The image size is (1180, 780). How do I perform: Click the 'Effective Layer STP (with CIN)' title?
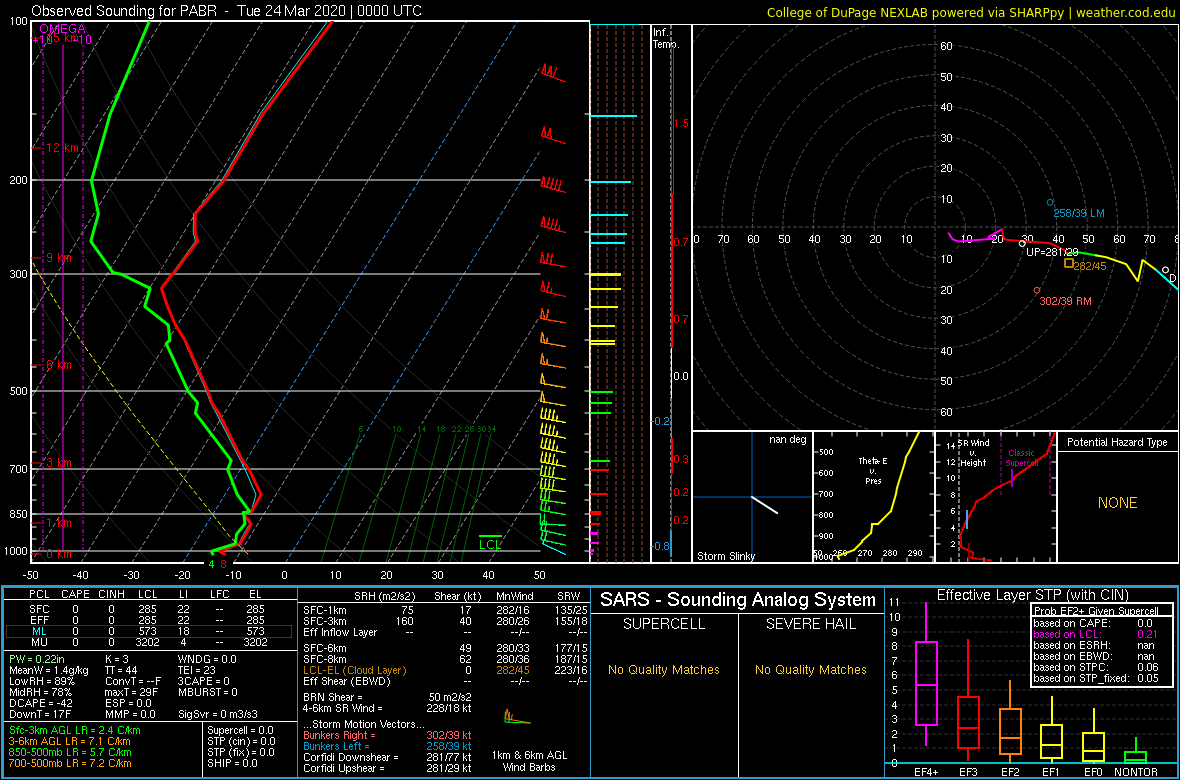click(1032, 596)
